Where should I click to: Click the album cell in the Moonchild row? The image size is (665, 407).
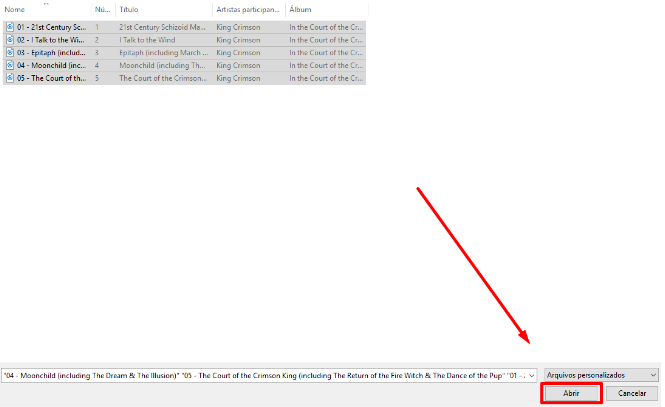pyautogui.click(x=326, y=65)
